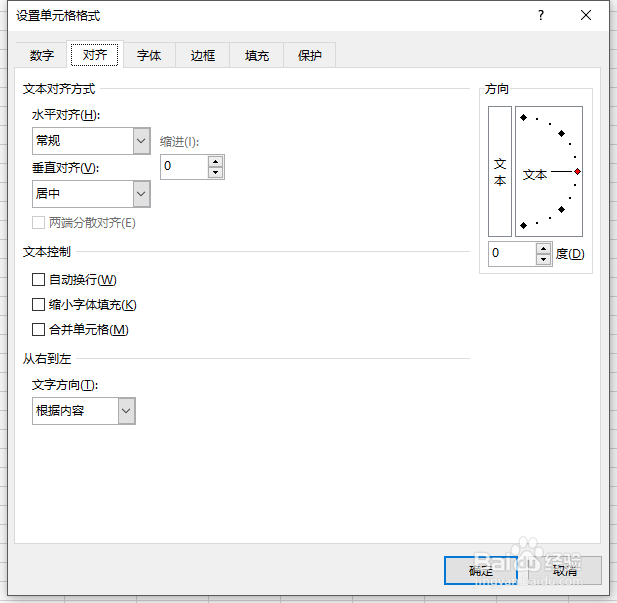Select the vertical 文本 orientation box

point(500,170)
